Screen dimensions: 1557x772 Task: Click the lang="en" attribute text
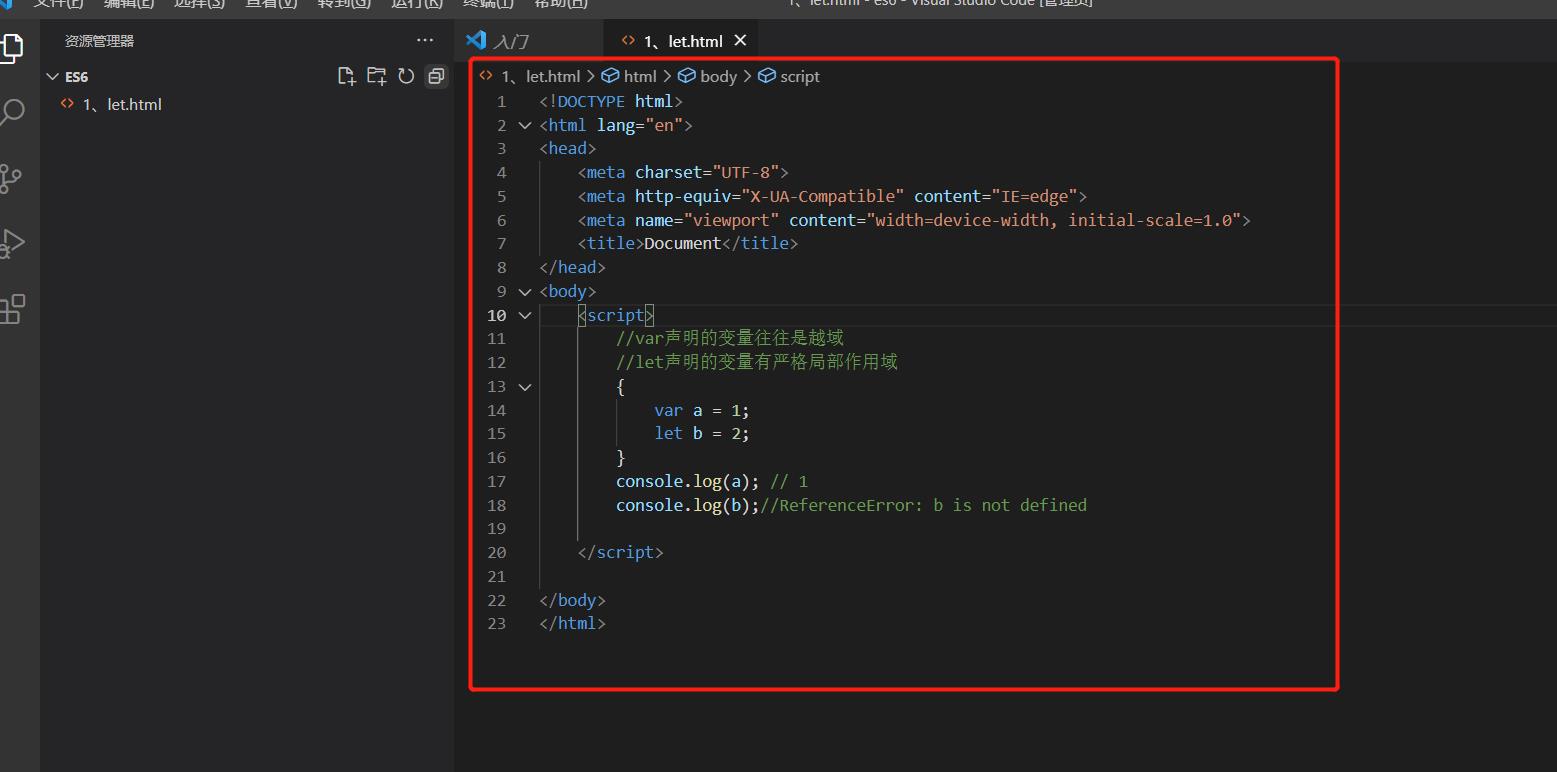coord(640,125)
